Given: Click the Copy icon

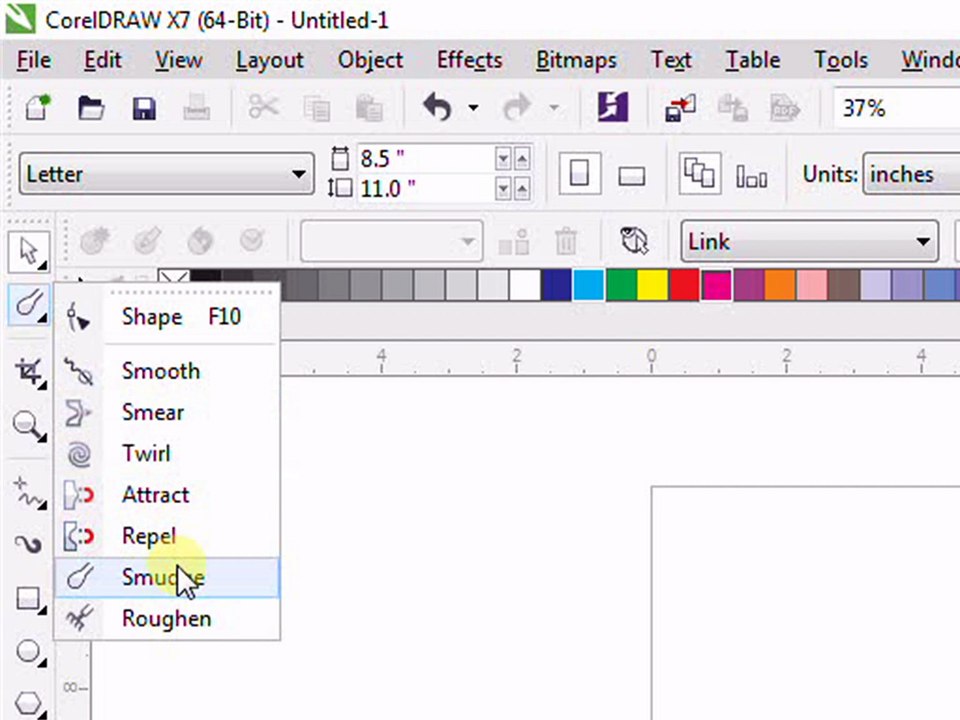Looking at the screenshot, I should (x=317, y=108).
